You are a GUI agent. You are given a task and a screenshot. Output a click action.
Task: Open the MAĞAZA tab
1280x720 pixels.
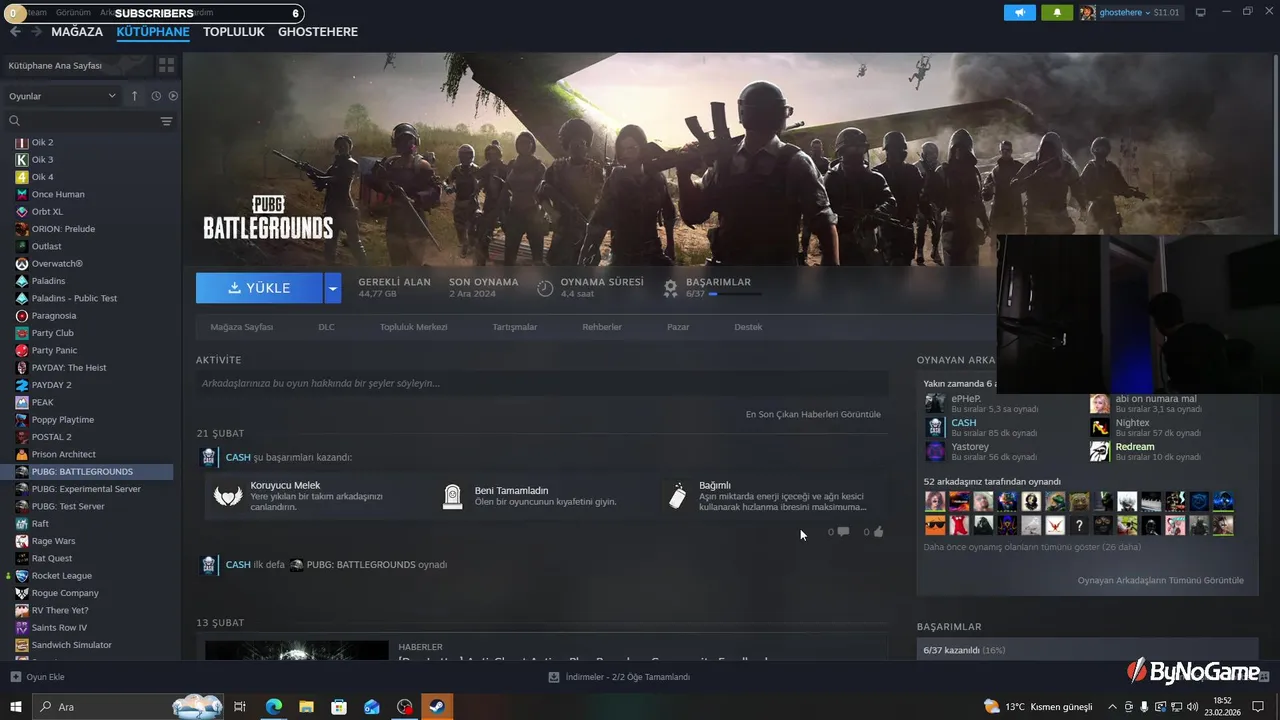77,32
